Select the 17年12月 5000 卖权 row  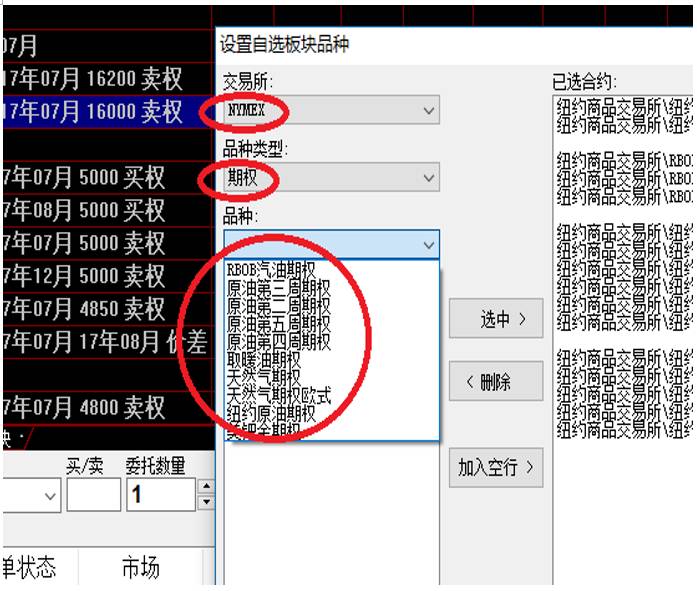click(107, 276)
